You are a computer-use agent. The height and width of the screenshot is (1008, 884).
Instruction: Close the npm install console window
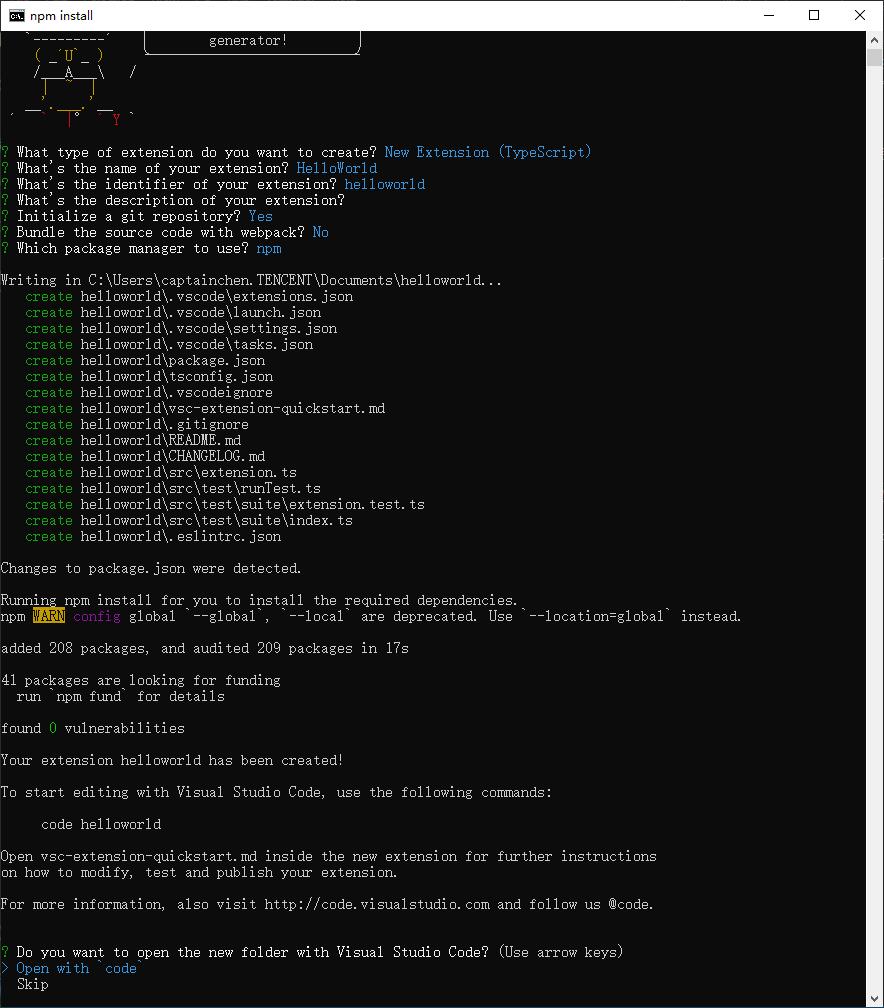[x=860, y=15]
